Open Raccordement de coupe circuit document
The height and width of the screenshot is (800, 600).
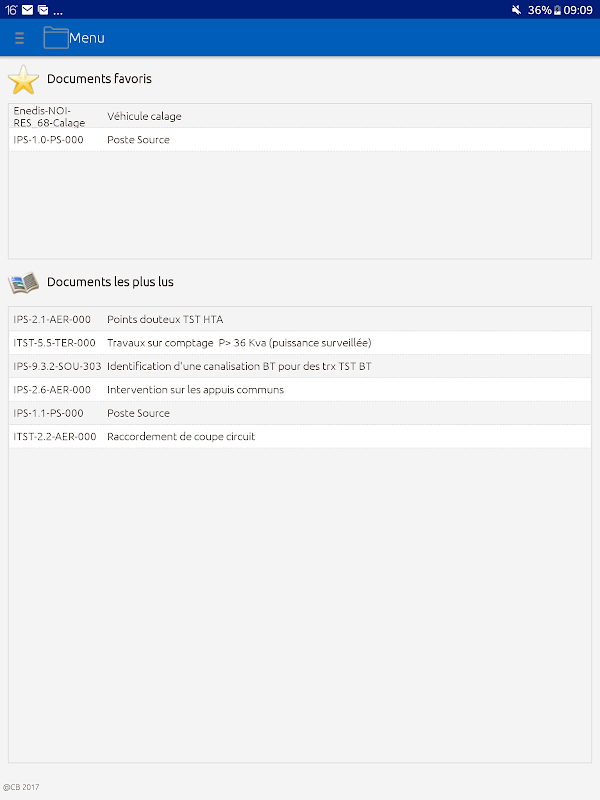181,437
